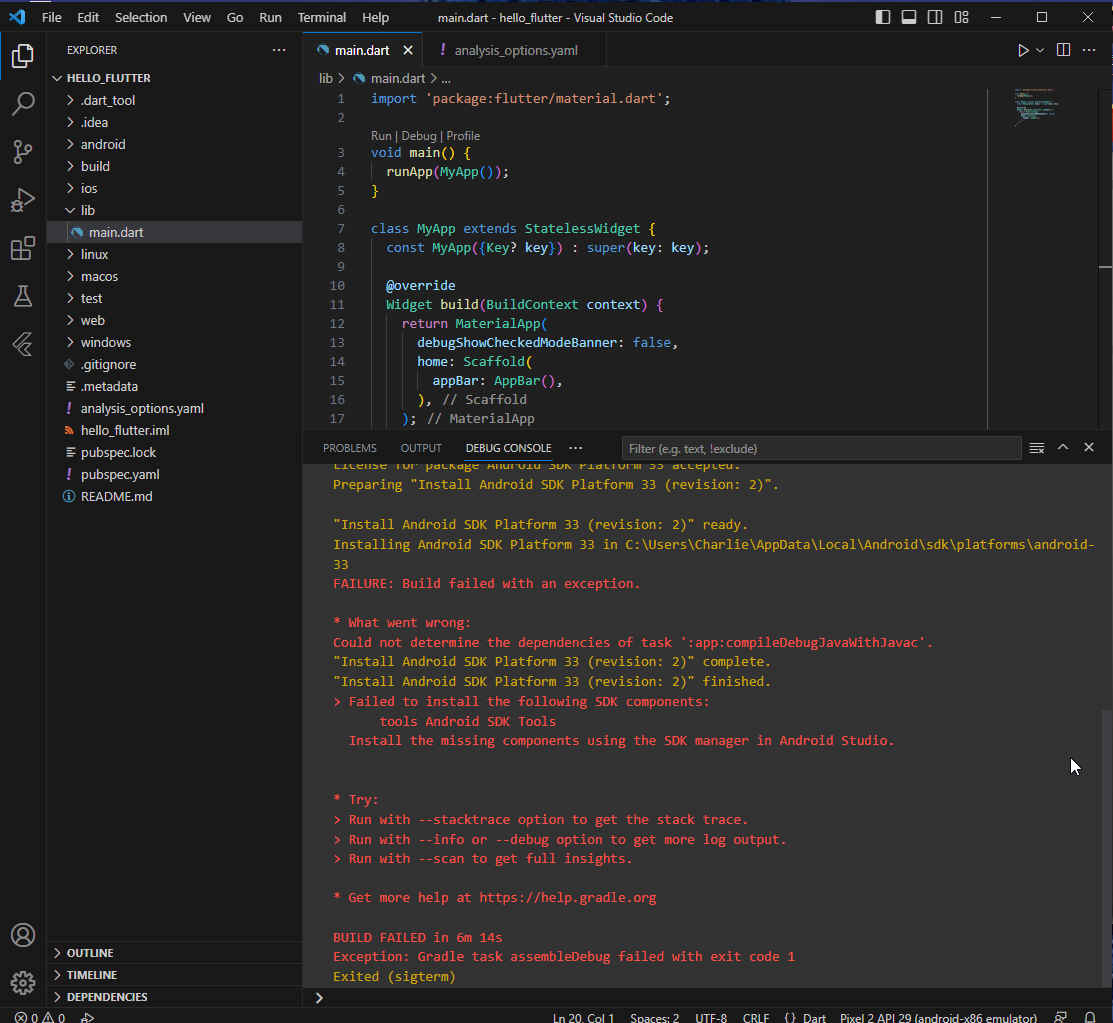Click Spaces: 2 indentation setting
Screen dimensions: 1113x1023
pyautogui.click(x=654, y=1017)
